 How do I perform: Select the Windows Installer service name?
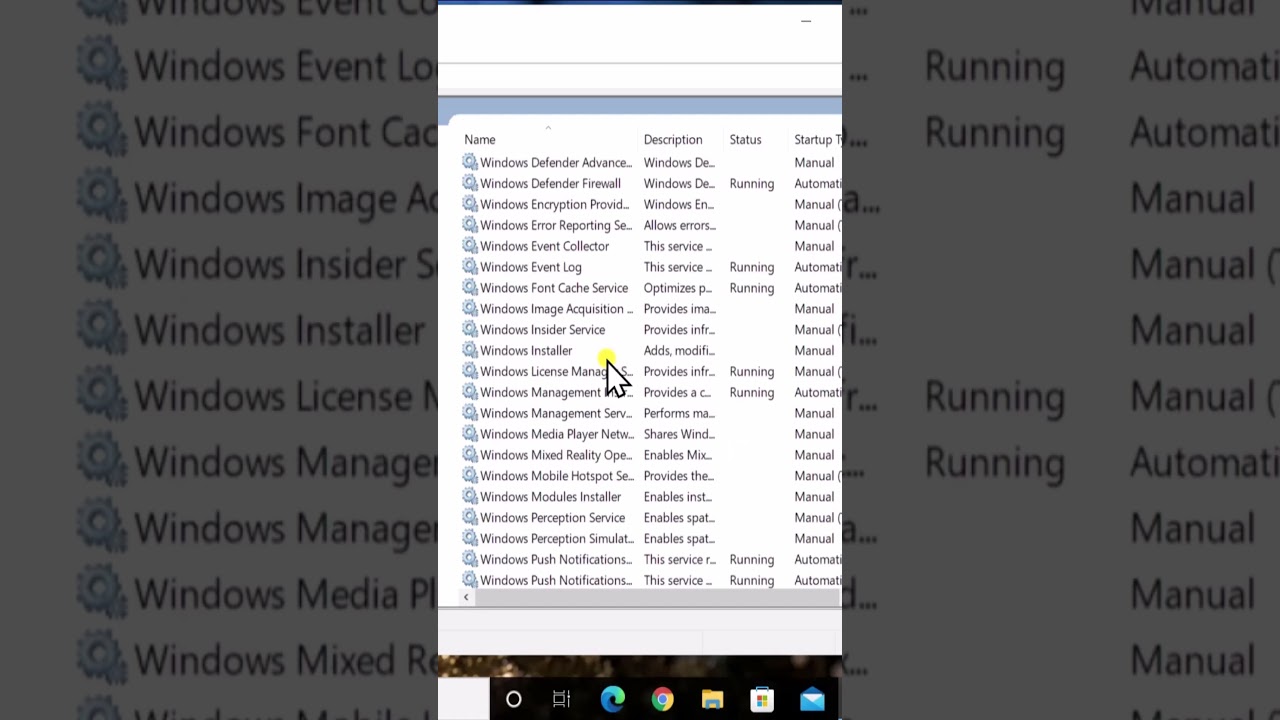pos(526,351)
